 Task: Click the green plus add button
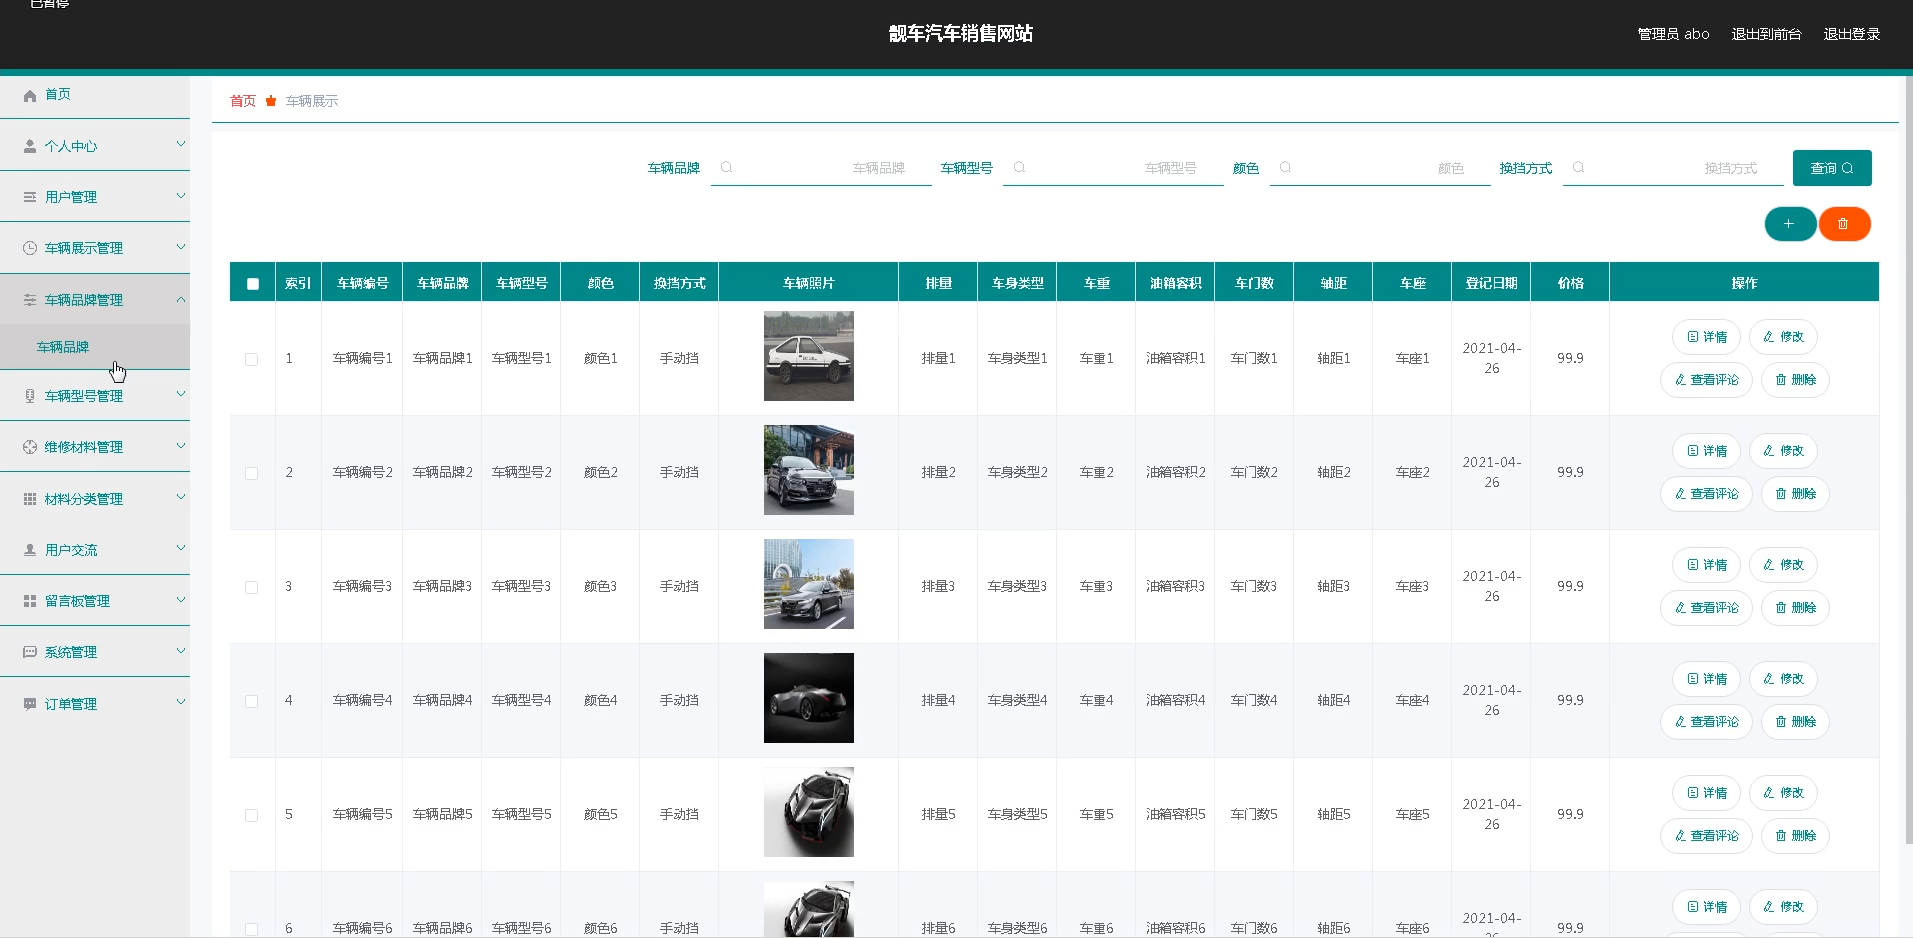coord(1790,224)
